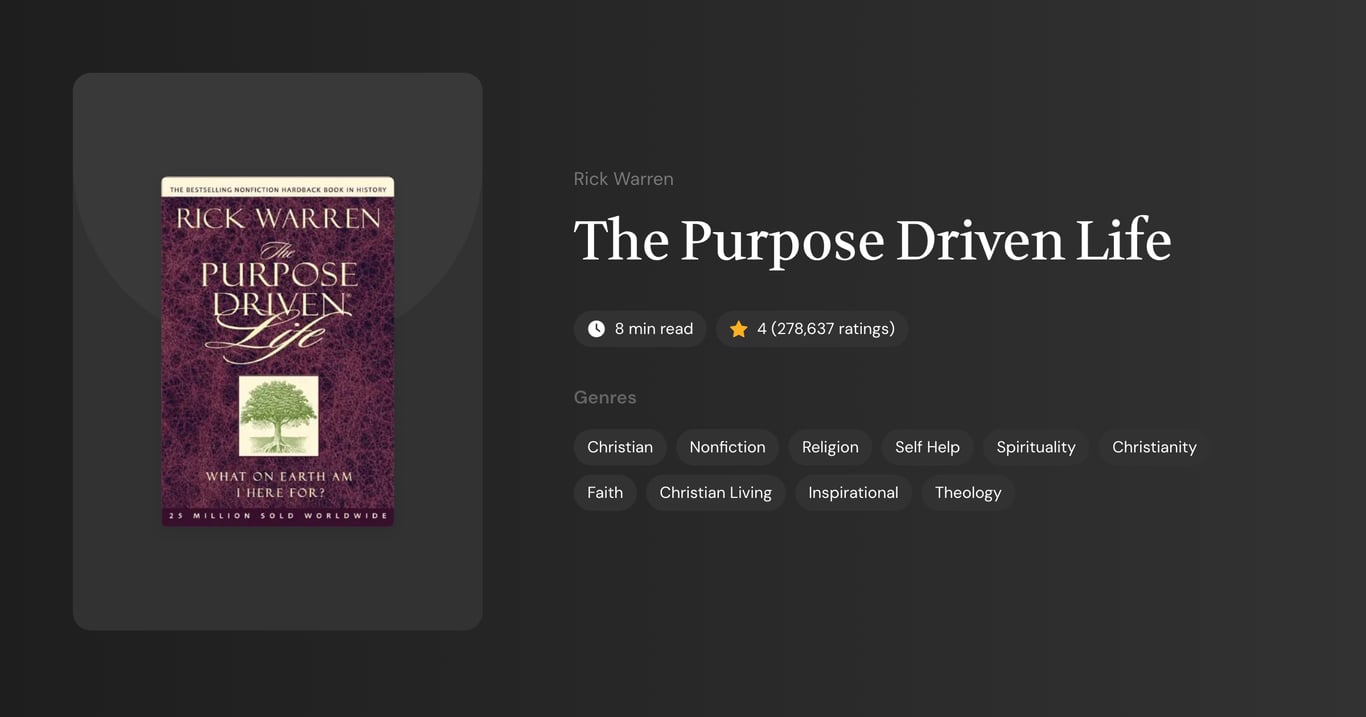Click the rating value 4 in the pill
This screenshot has width=1366, height=717.
point(761,328)
